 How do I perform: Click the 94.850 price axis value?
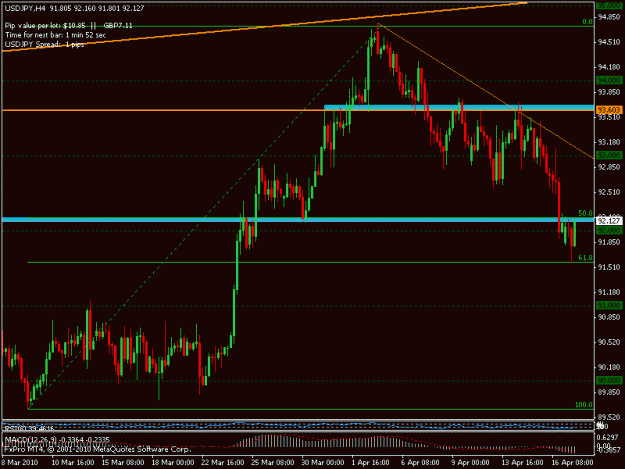[x=609, y=17]
